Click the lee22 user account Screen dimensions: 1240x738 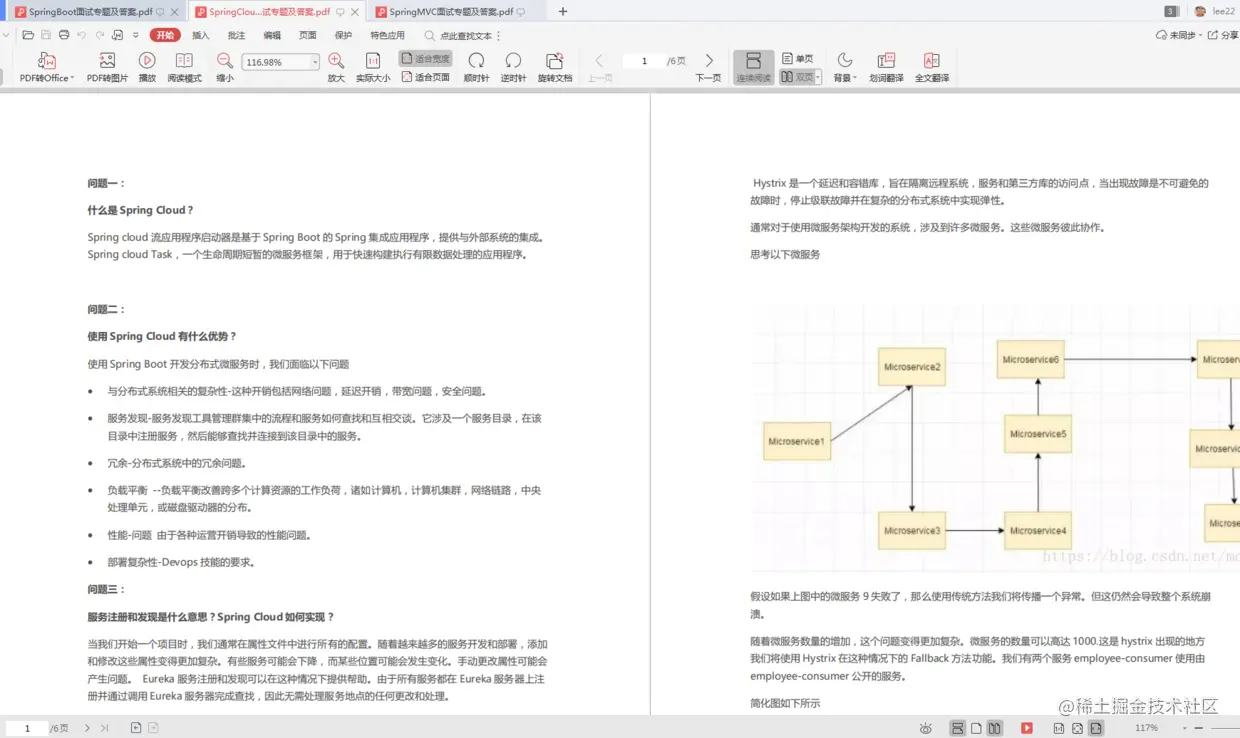(1215, 11)
